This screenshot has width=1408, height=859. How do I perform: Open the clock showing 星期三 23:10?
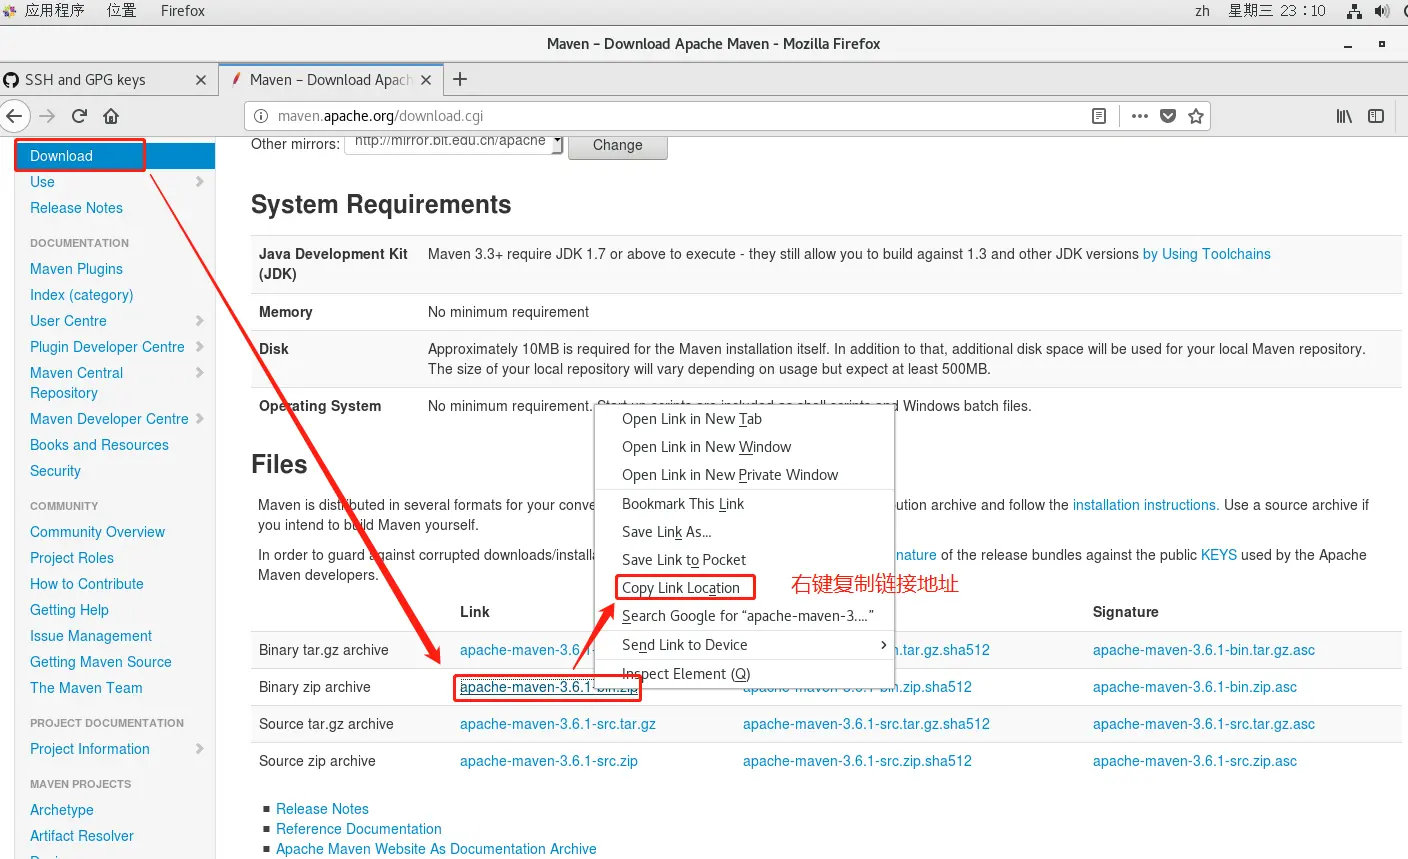click(x=1277, y=11)
